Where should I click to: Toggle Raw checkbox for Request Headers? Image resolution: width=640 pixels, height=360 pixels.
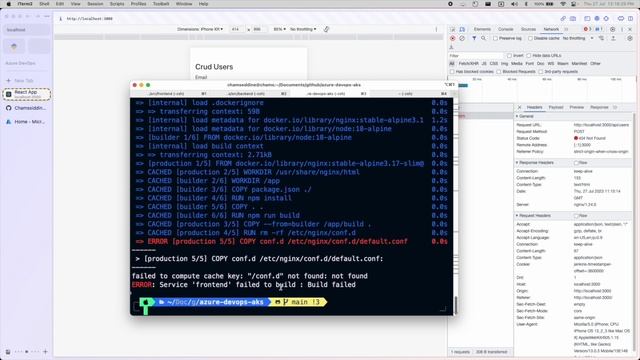click(576, 216)
